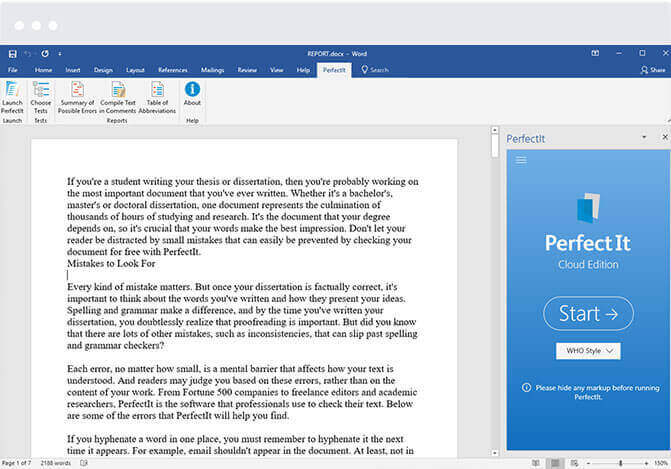
Task: Click the zoom in plus button
Action: click(x=646, y=463)
